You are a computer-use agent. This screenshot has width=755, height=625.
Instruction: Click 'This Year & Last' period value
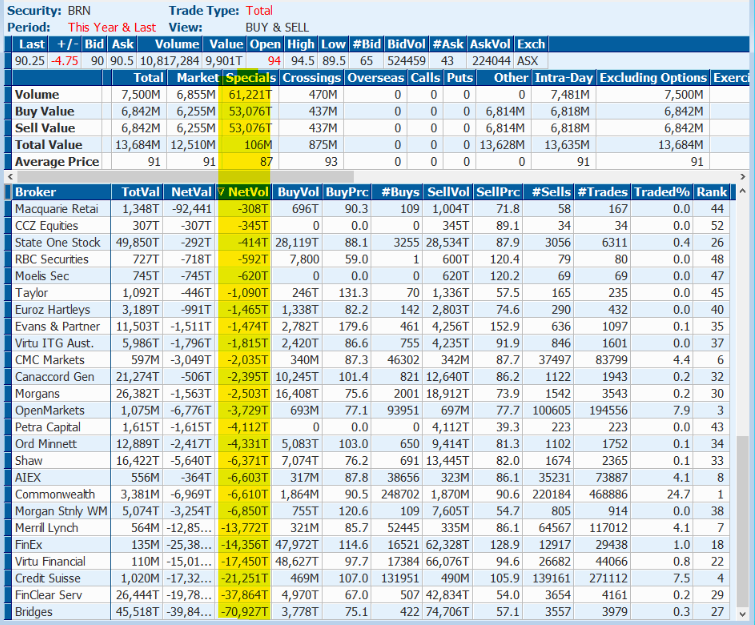tap(111, 27)
